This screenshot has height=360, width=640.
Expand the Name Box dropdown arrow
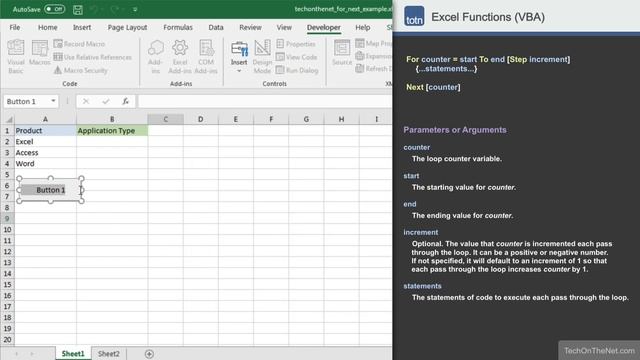coord(53,101)
